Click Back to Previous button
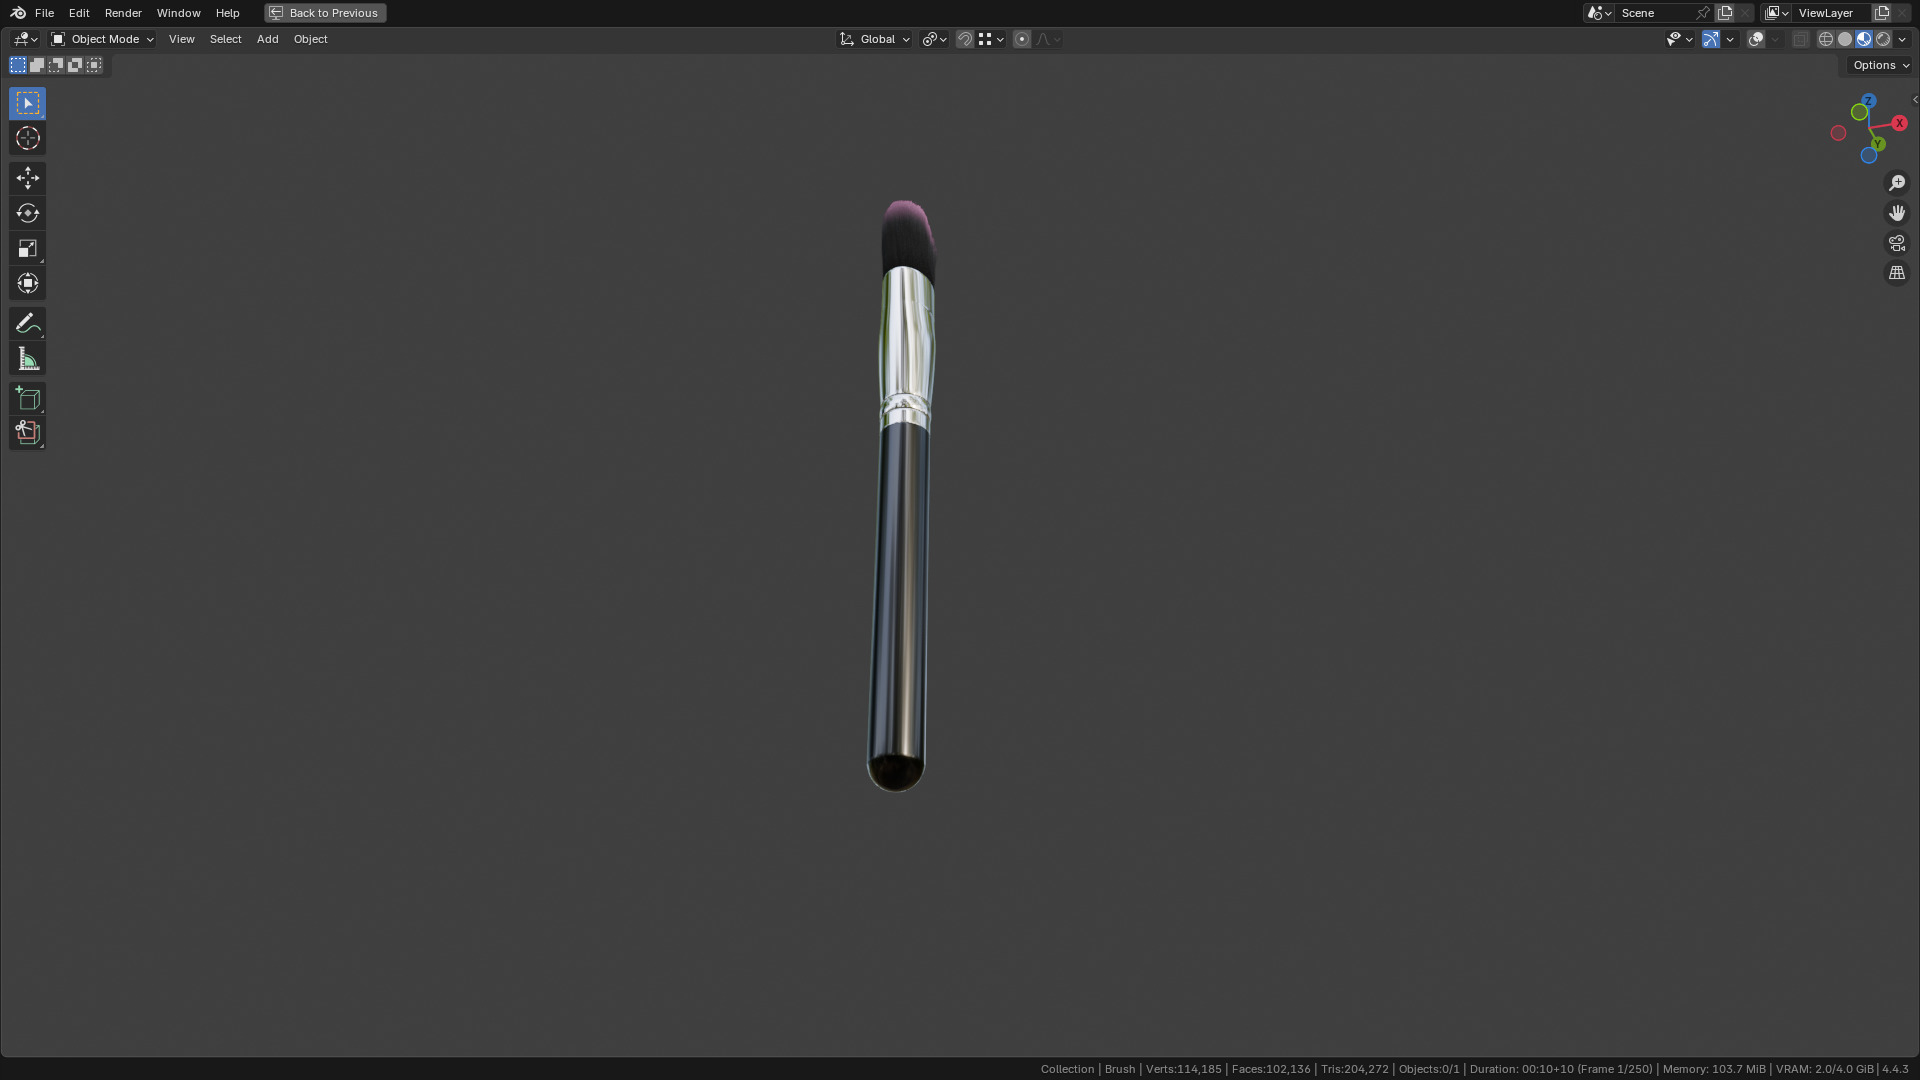1920x1080 pixels. pyautogui.click(x=325, y=13)
